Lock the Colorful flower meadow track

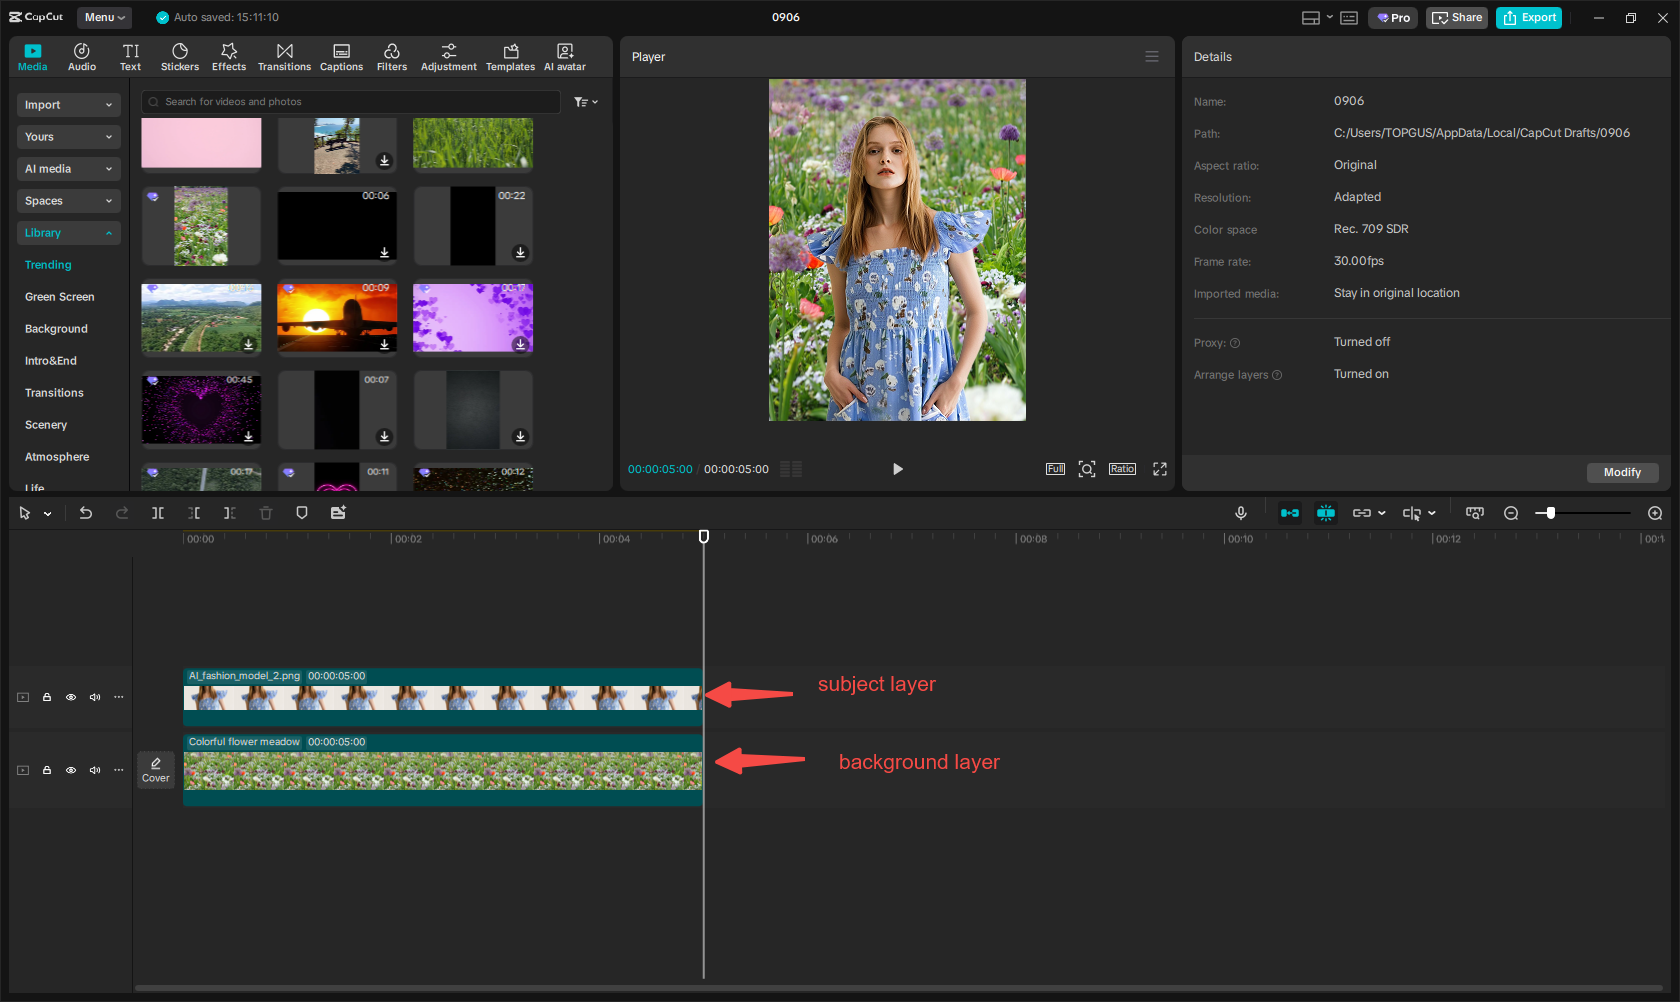pyautogui.click(x=47, y=770)
